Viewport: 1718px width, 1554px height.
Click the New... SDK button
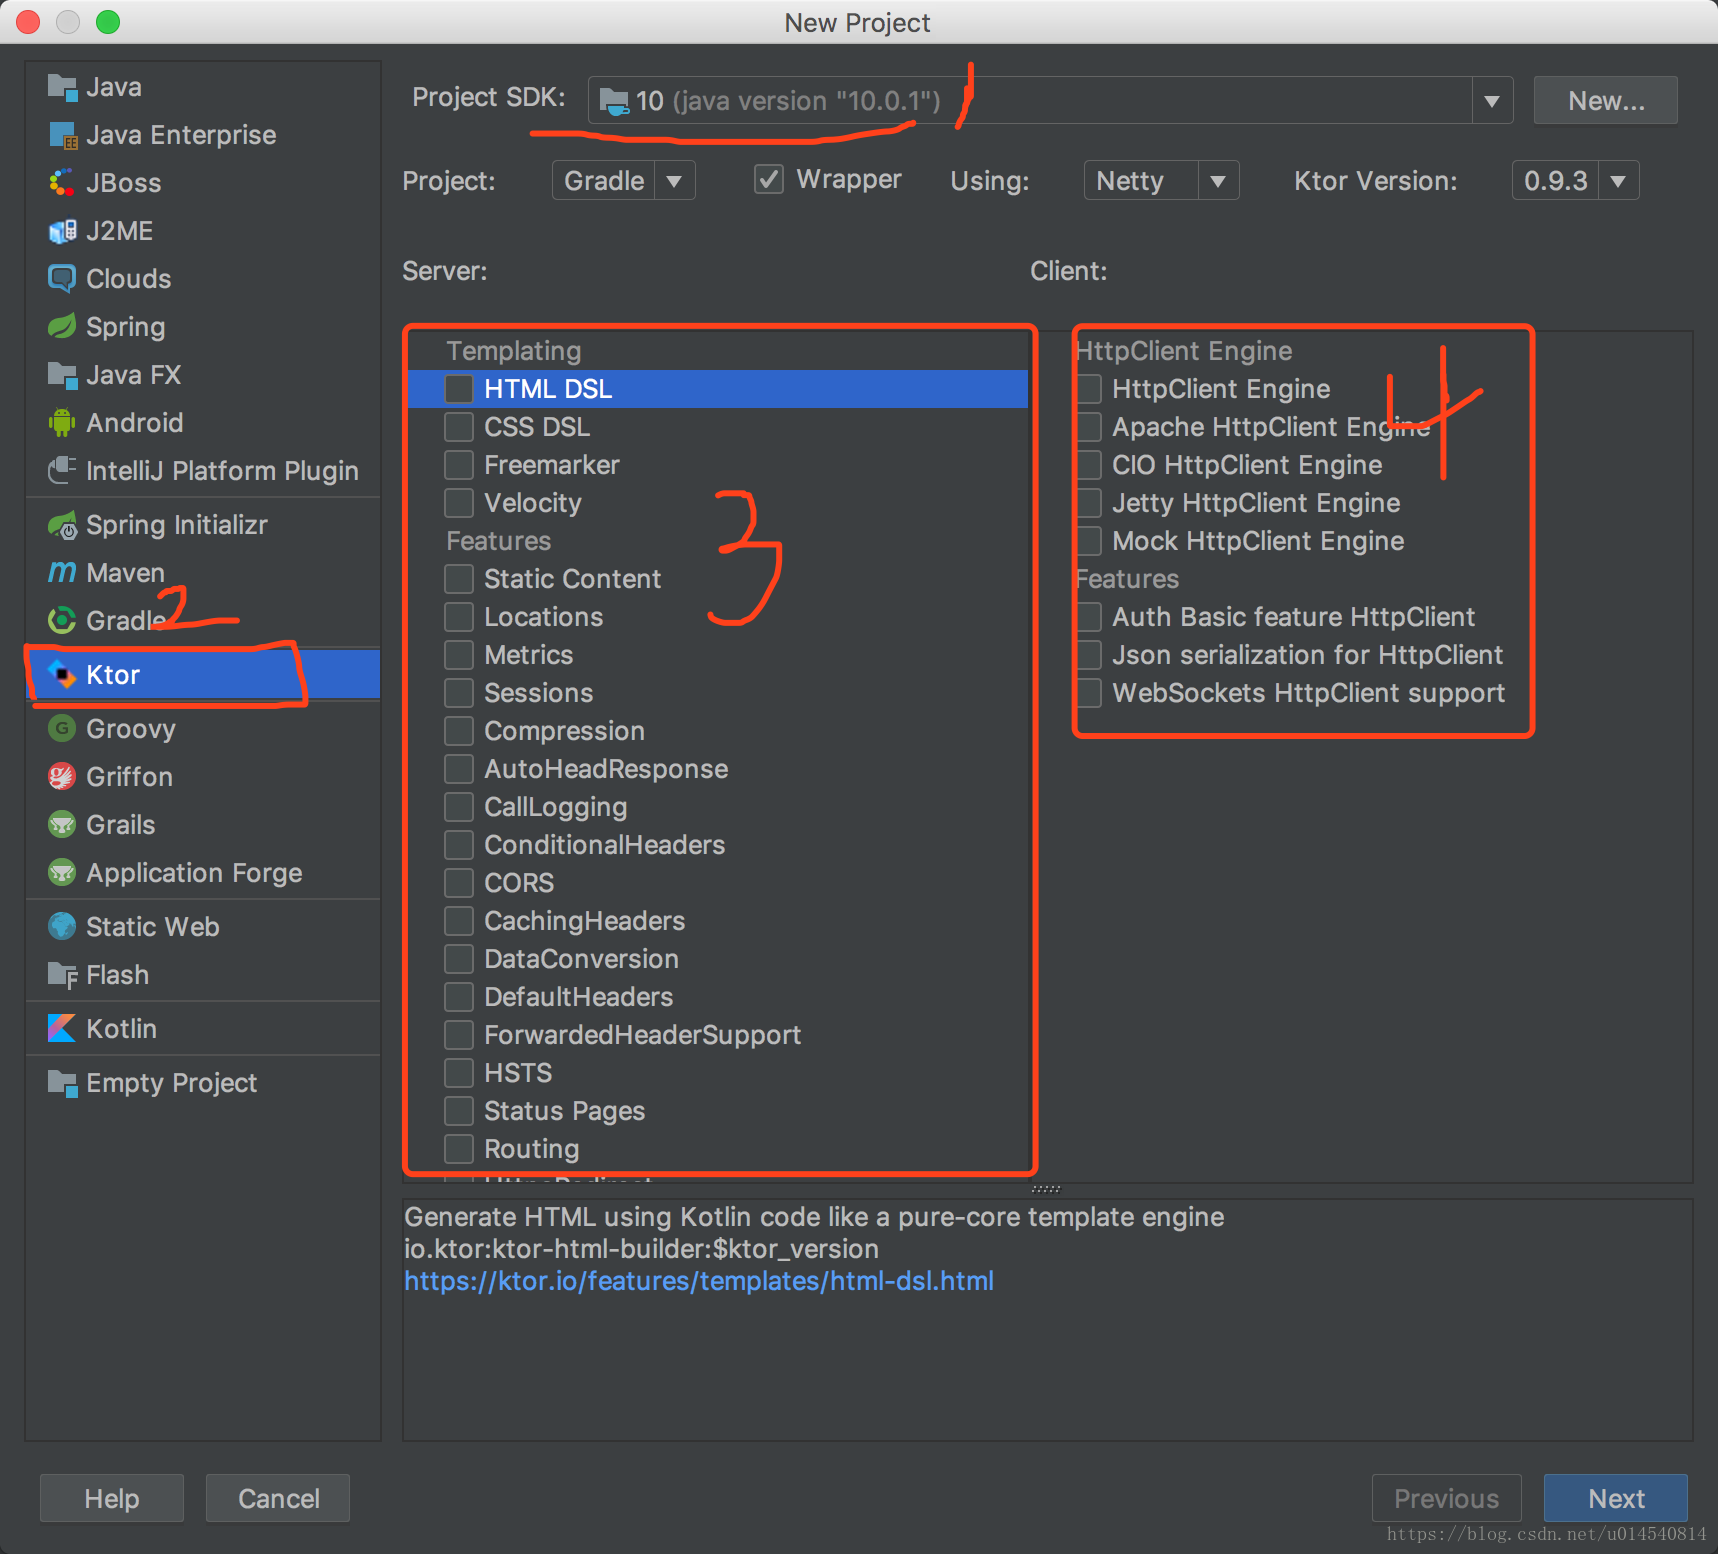[x=1606, y=101]
